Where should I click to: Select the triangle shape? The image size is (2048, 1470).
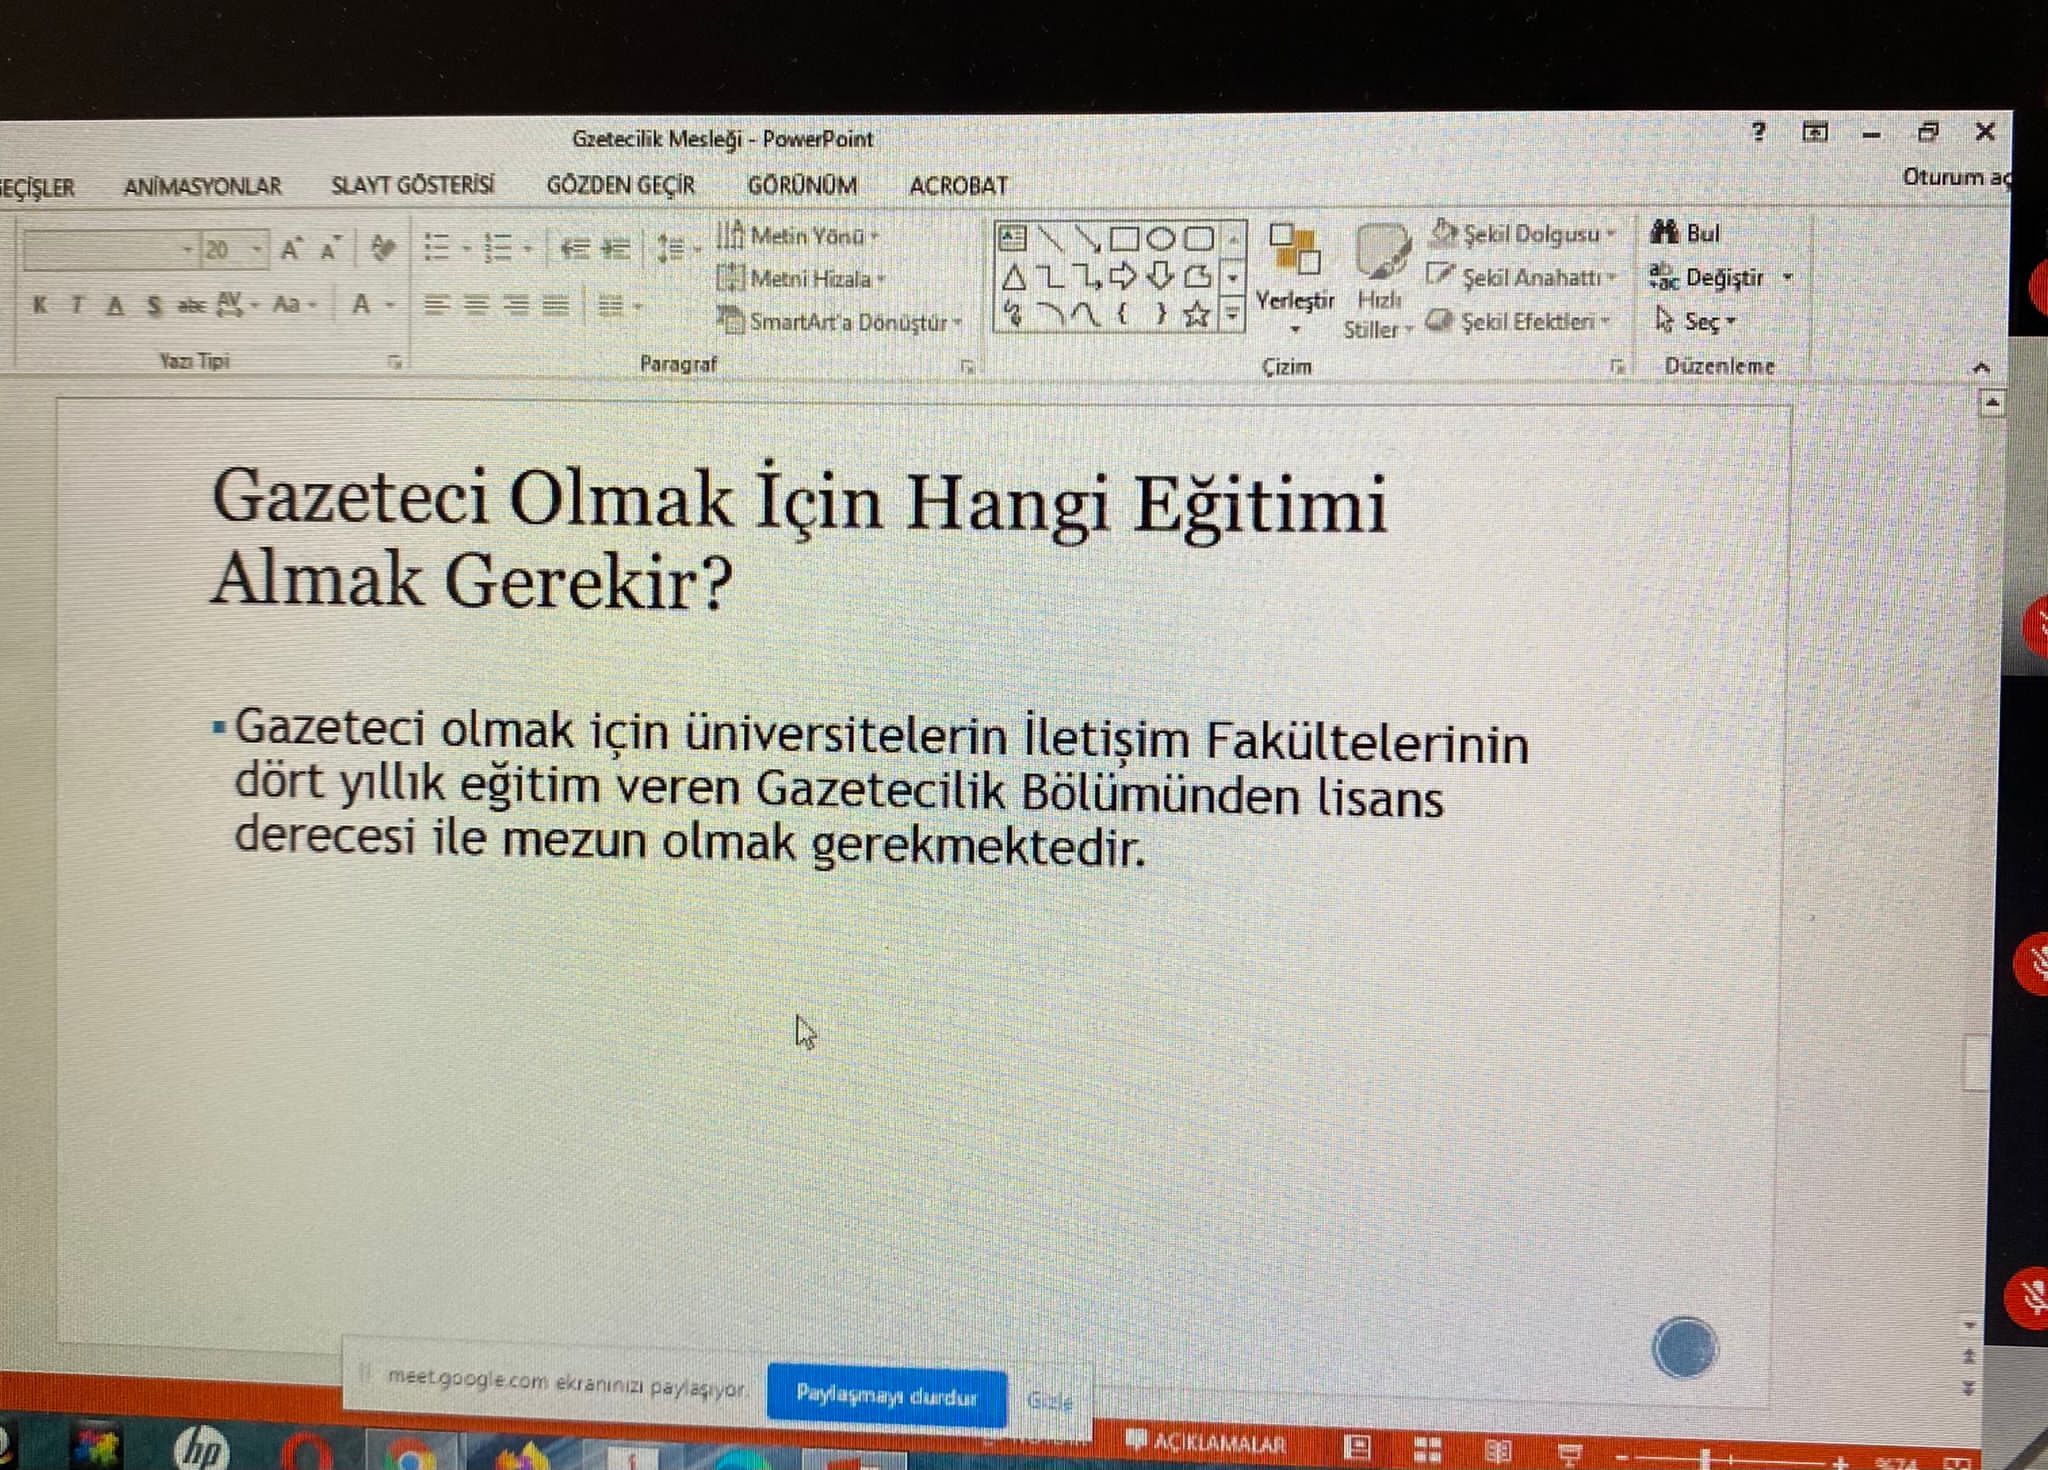pyautogui.click(x=1014, y=276)
